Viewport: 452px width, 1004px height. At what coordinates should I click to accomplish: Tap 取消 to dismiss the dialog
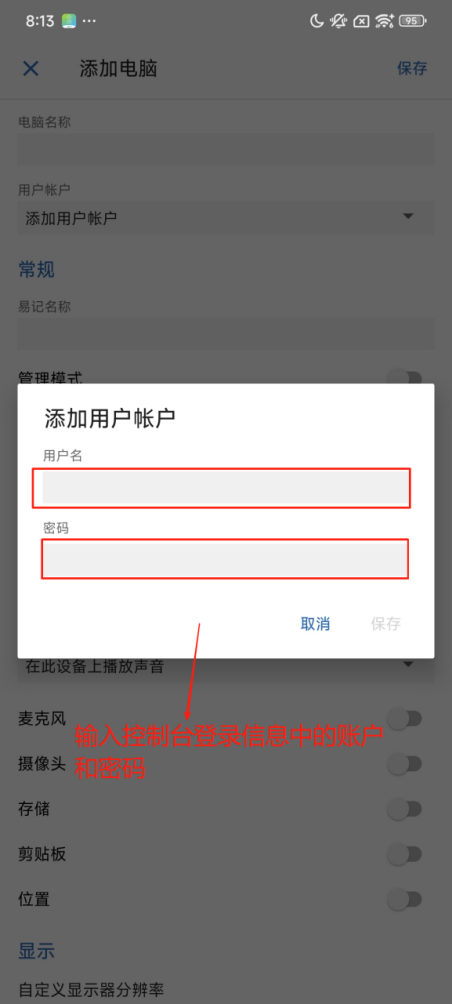(x=316, y=624)
